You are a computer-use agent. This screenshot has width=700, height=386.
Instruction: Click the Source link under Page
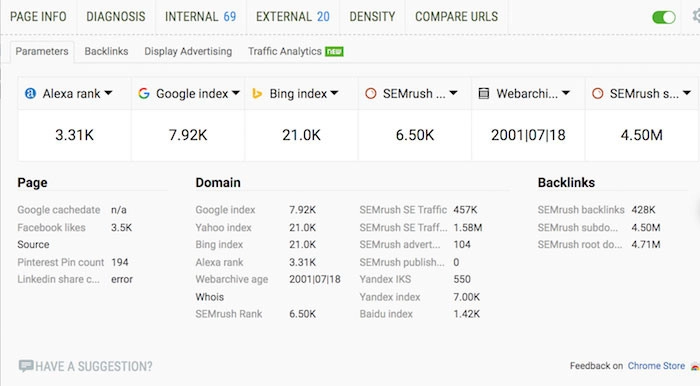pyautogui.click(x=33, y=245)
